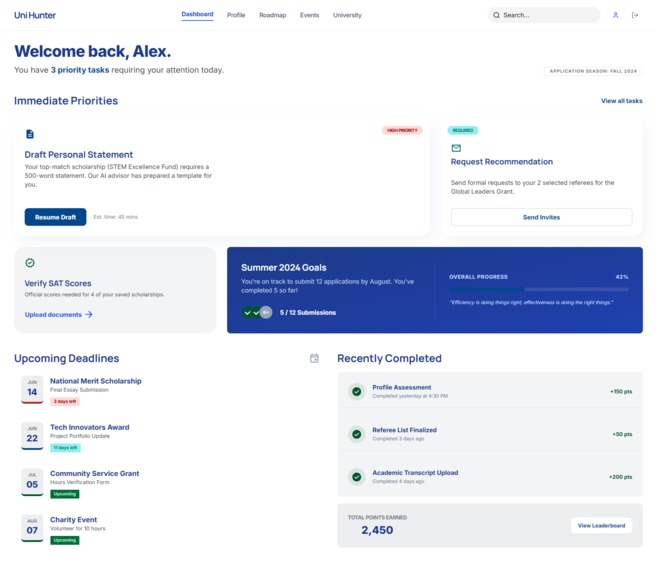Click the Summer 2024 Goals heading
Image resolution: width=657 pixels, height=573 pixels.
coord(284,267)
